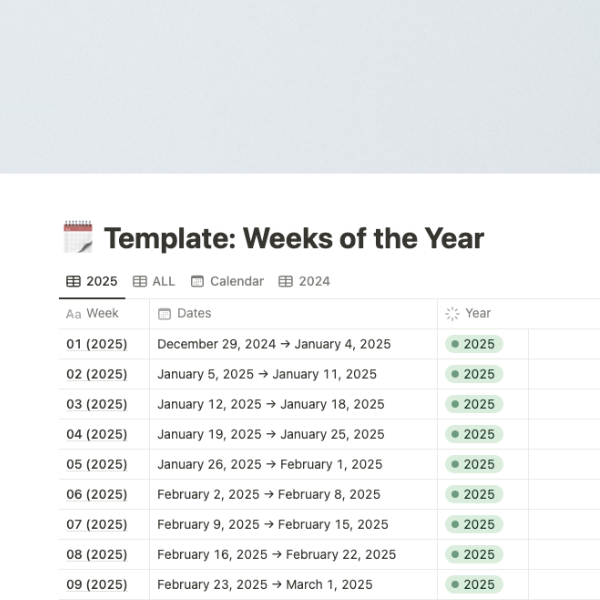Click the green 2025 tag in week 03 row
This screenshot has height=600, width=600.
473,404
